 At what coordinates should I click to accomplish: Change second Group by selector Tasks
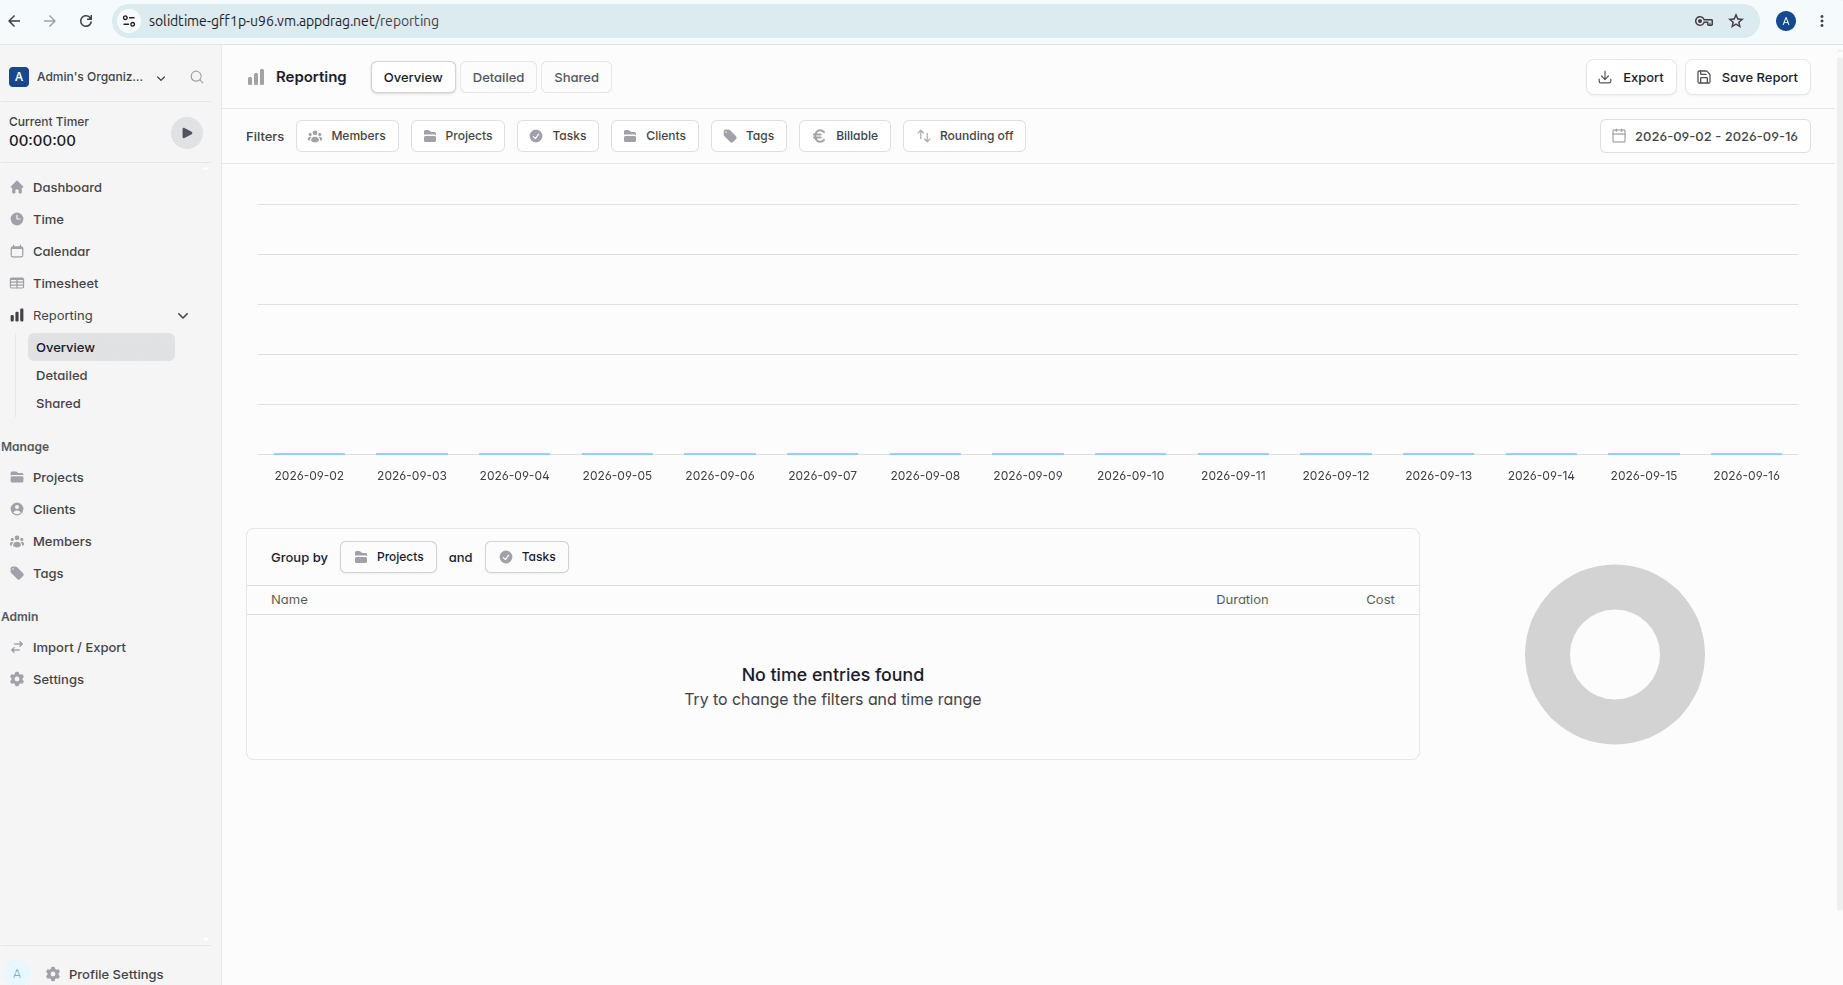pyautogui.click(x=527, y=557)
